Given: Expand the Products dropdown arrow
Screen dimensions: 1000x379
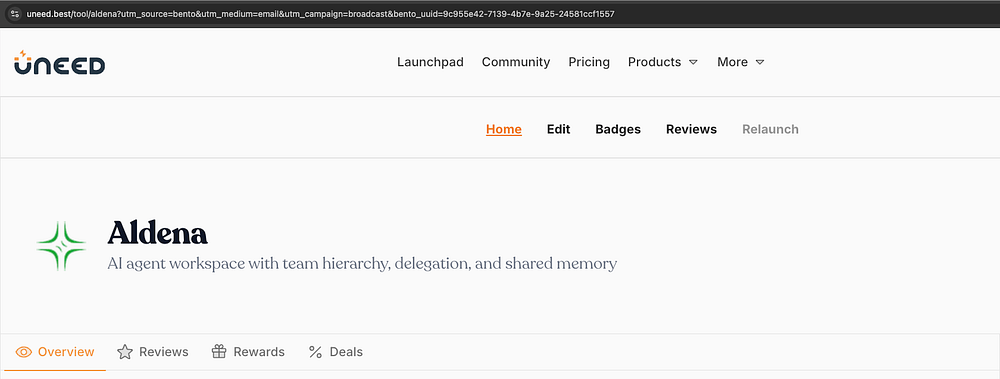Looking at the screenshot, I should coord(693,63).
